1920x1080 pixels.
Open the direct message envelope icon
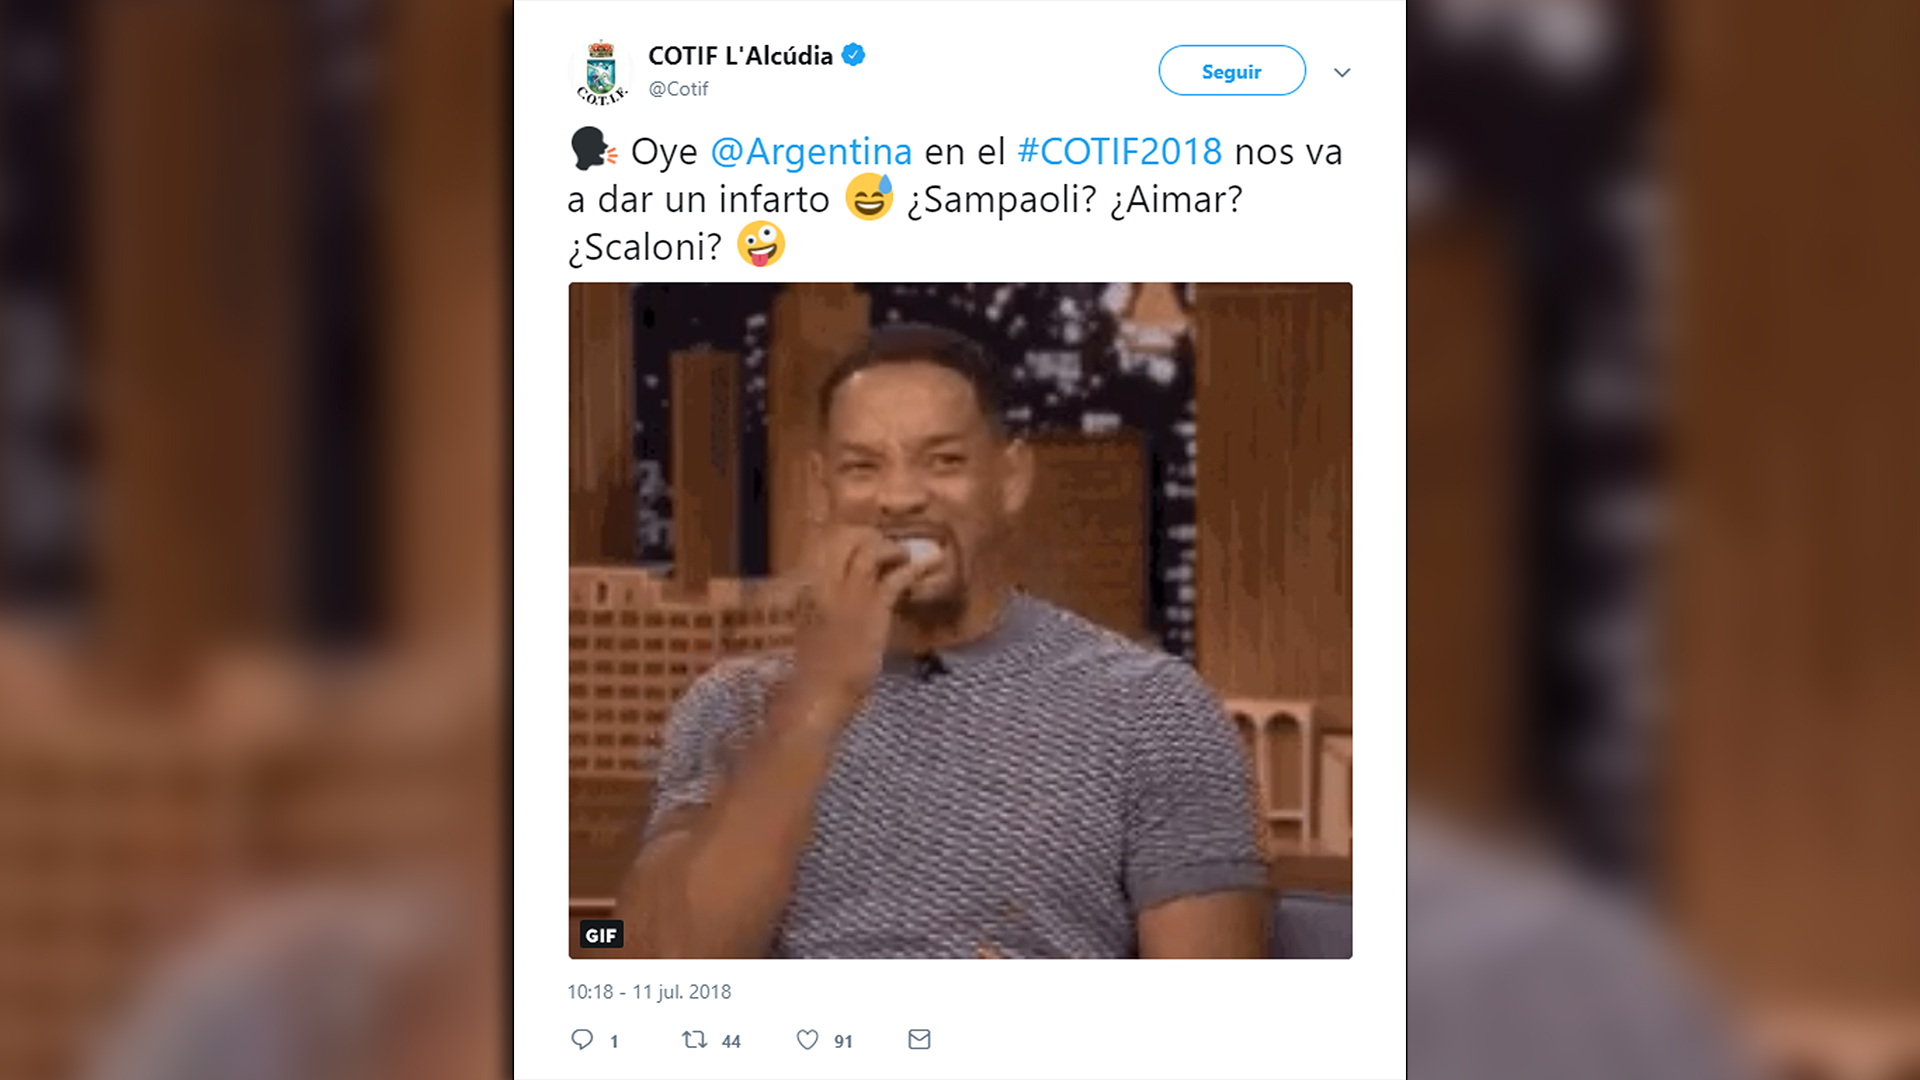[919, 1040]
